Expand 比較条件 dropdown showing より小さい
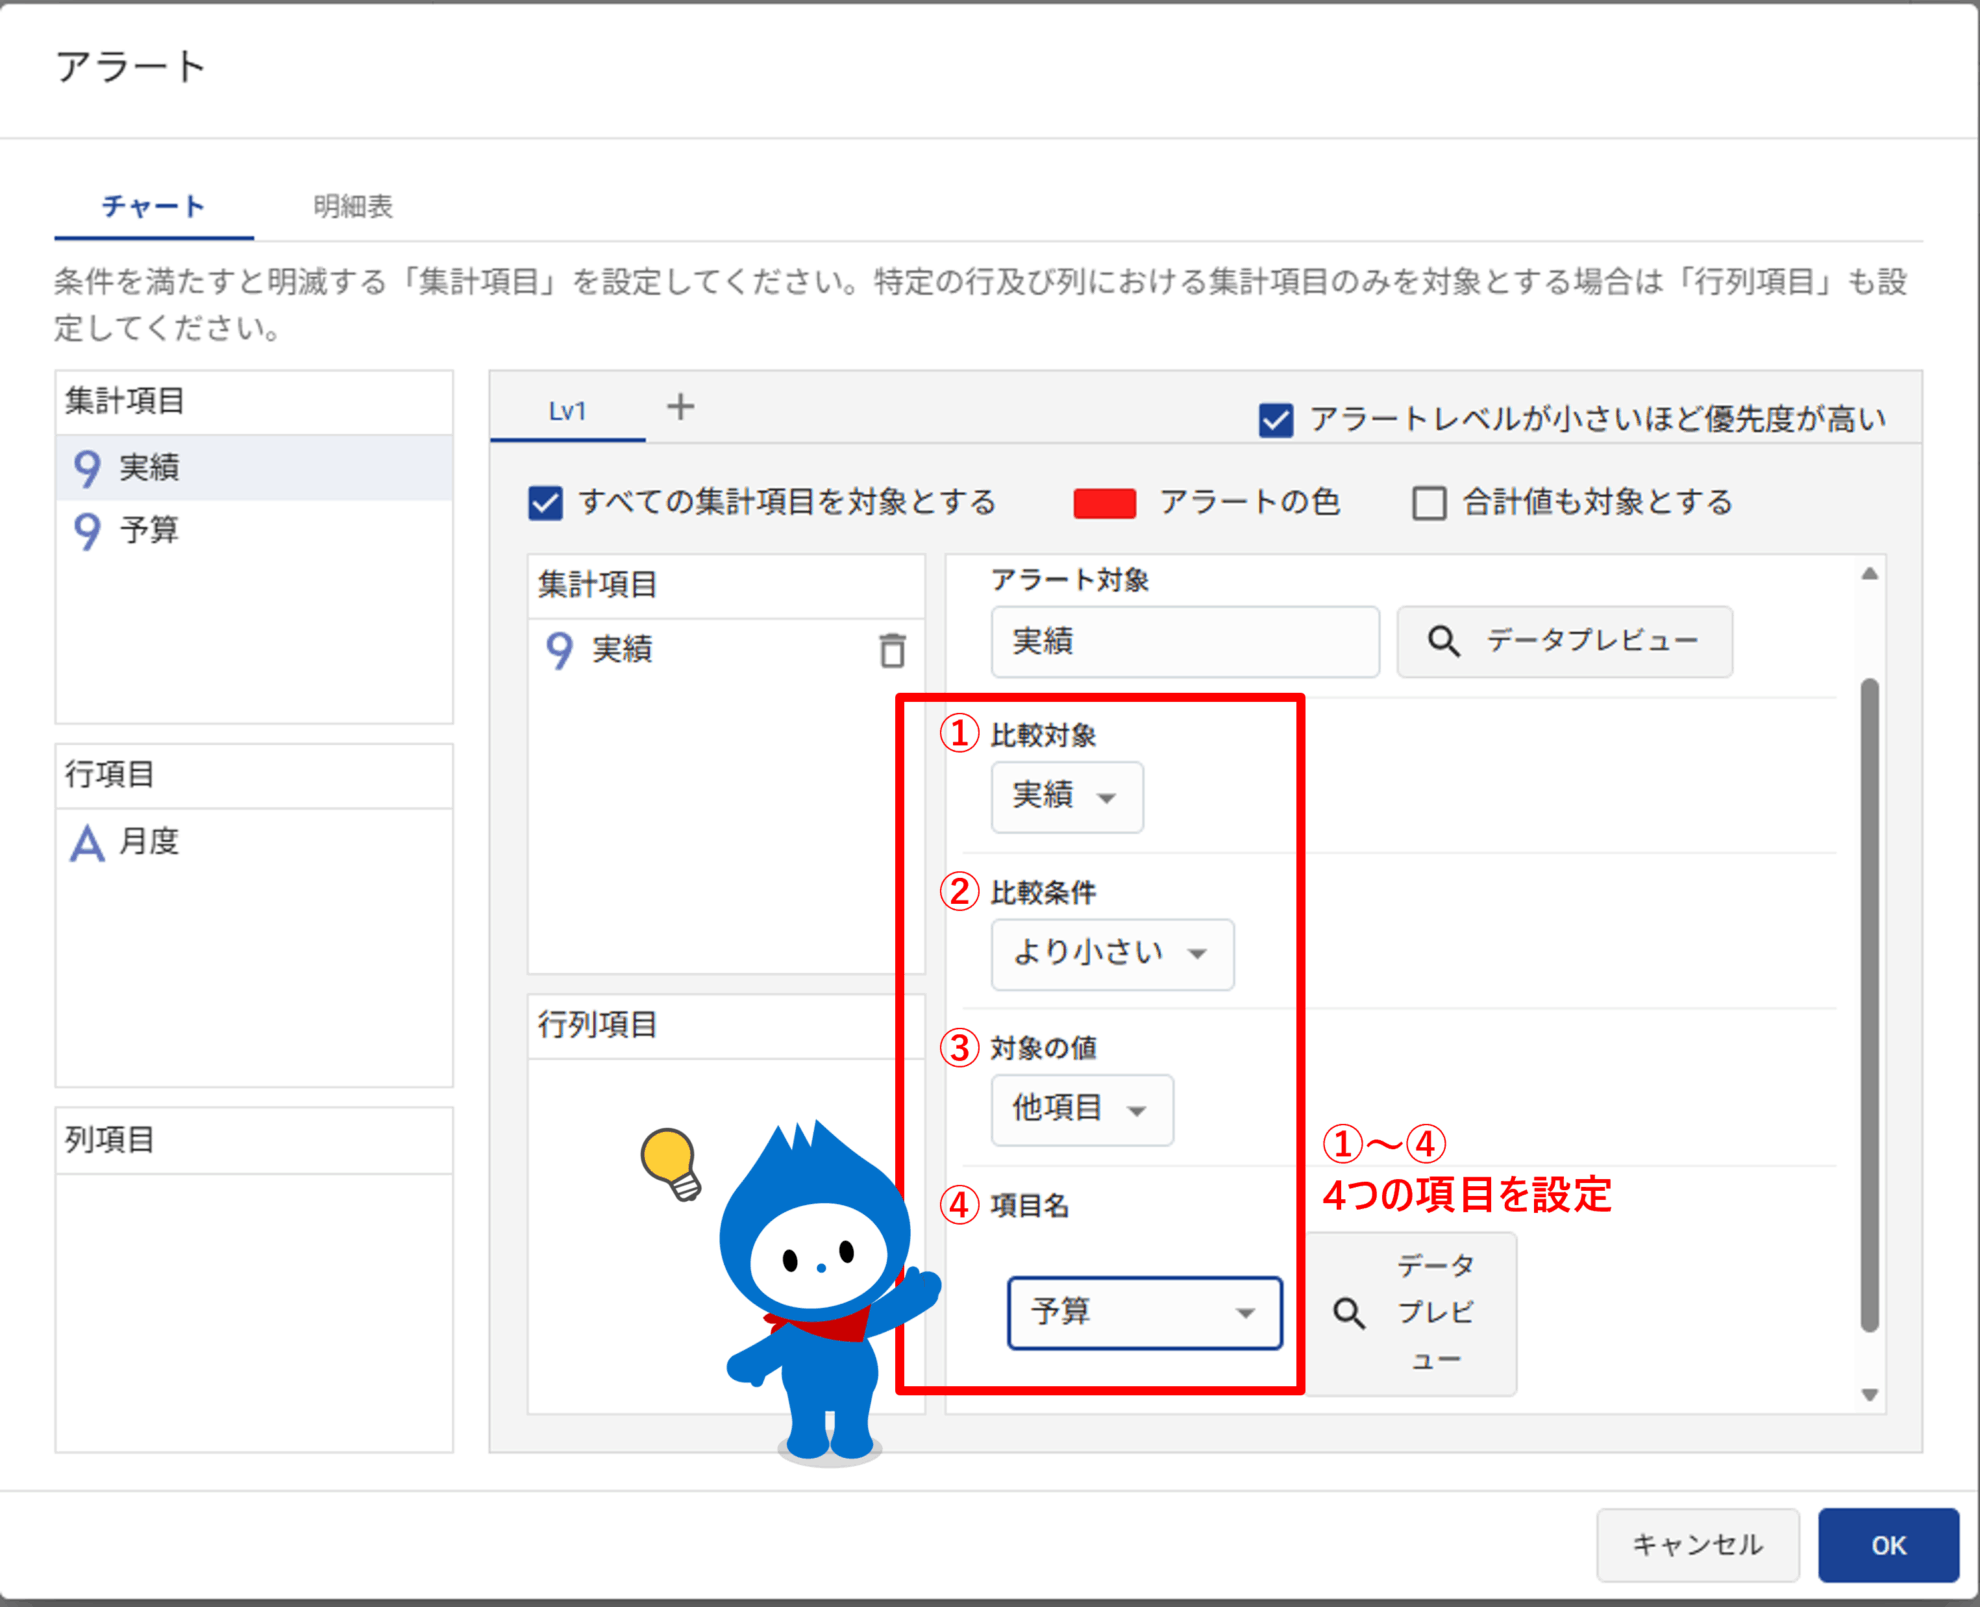This screenshot has height=1607, width=1980. click(x=1111, y=954)
